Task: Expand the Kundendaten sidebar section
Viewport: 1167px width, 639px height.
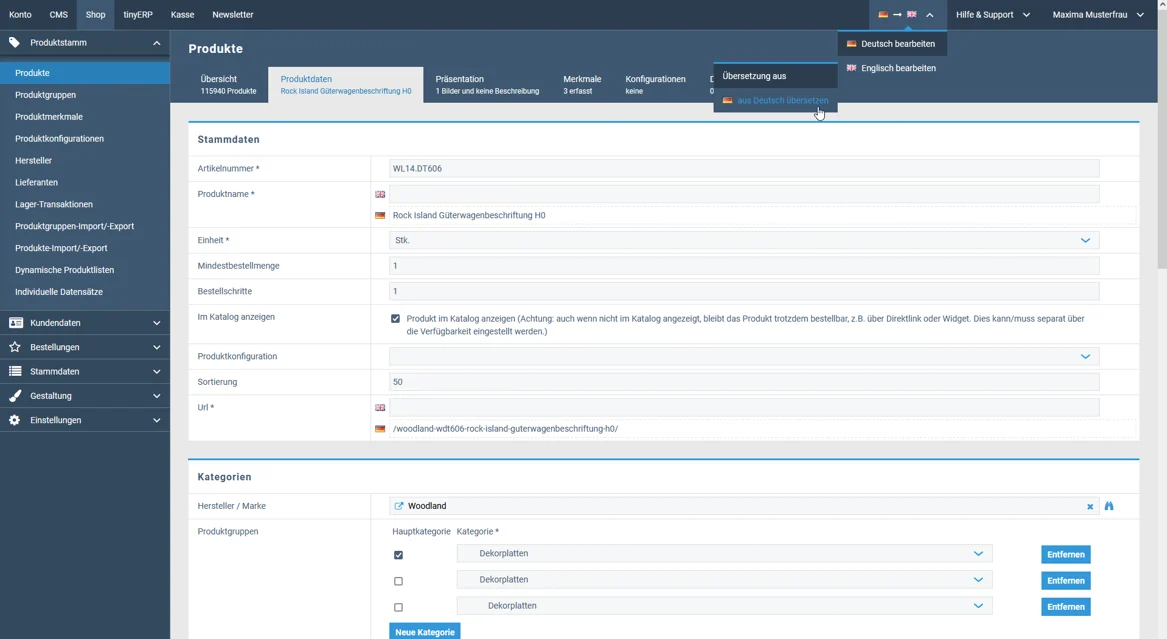Action: [x=156, y=323]
